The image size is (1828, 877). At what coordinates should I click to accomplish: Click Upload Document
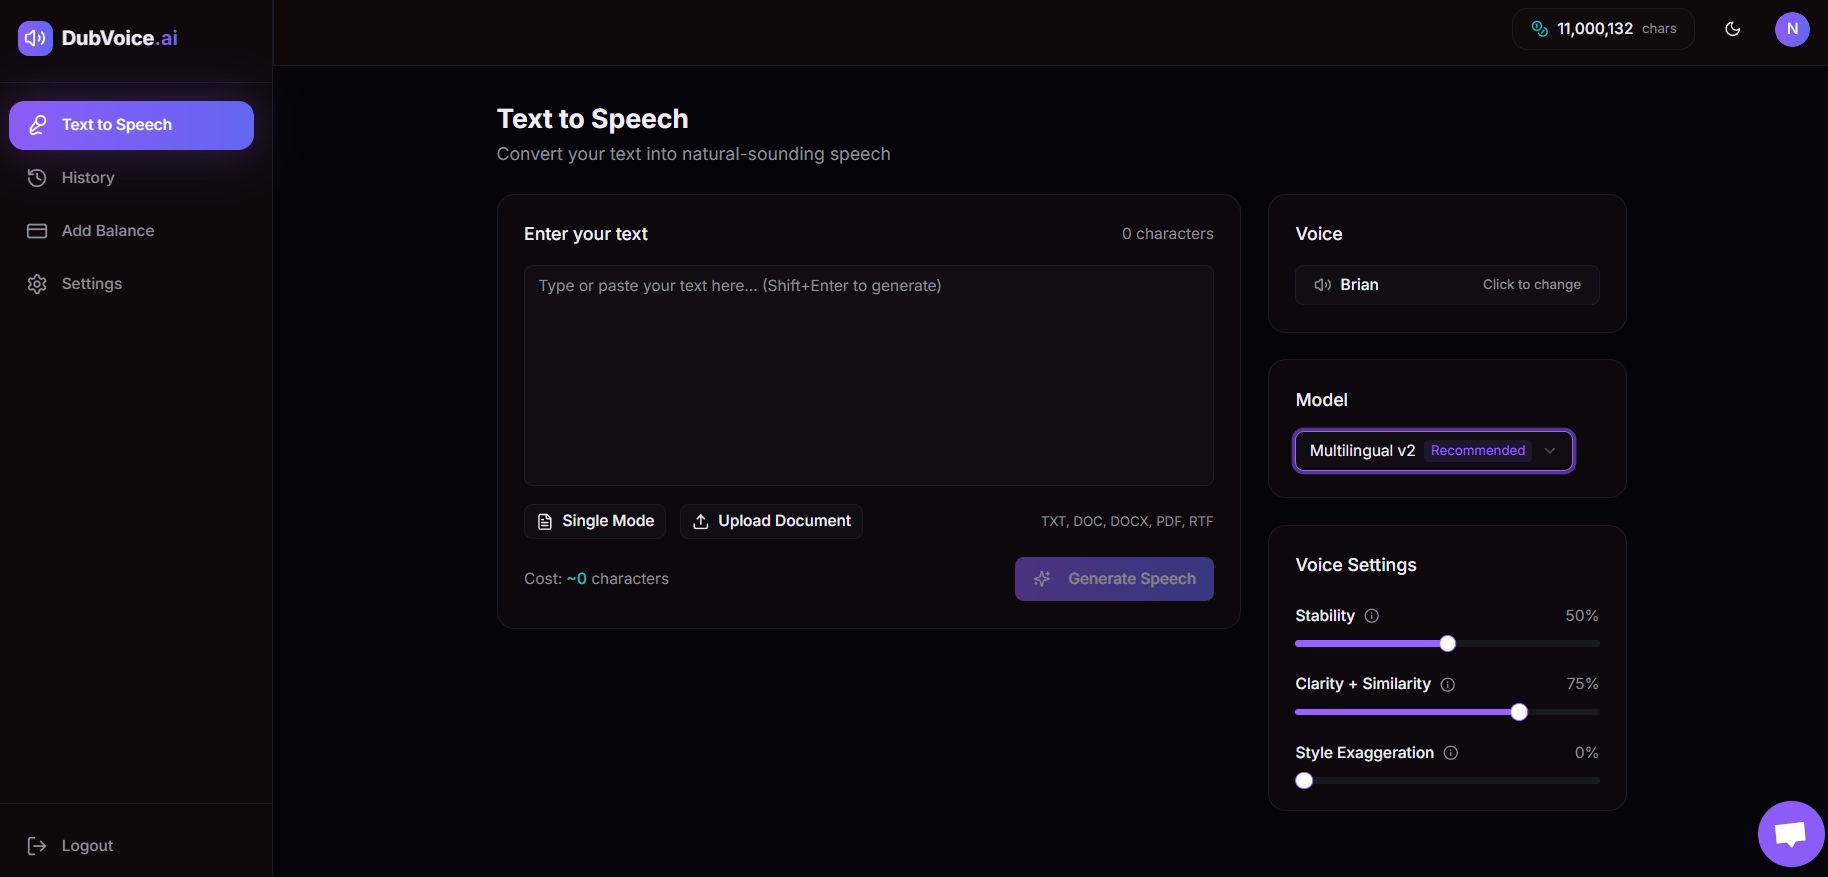(771, 521)
